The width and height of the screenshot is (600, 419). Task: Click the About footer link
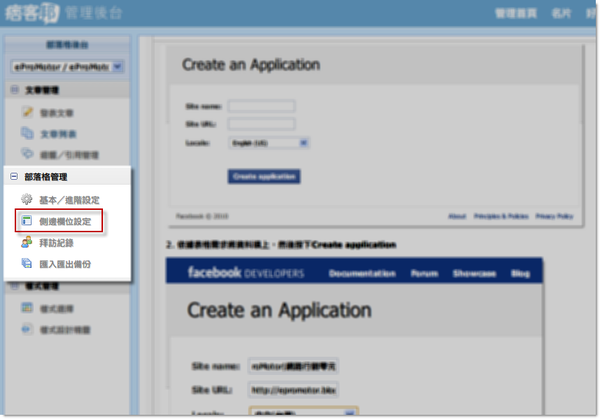(x=457, y=216)
